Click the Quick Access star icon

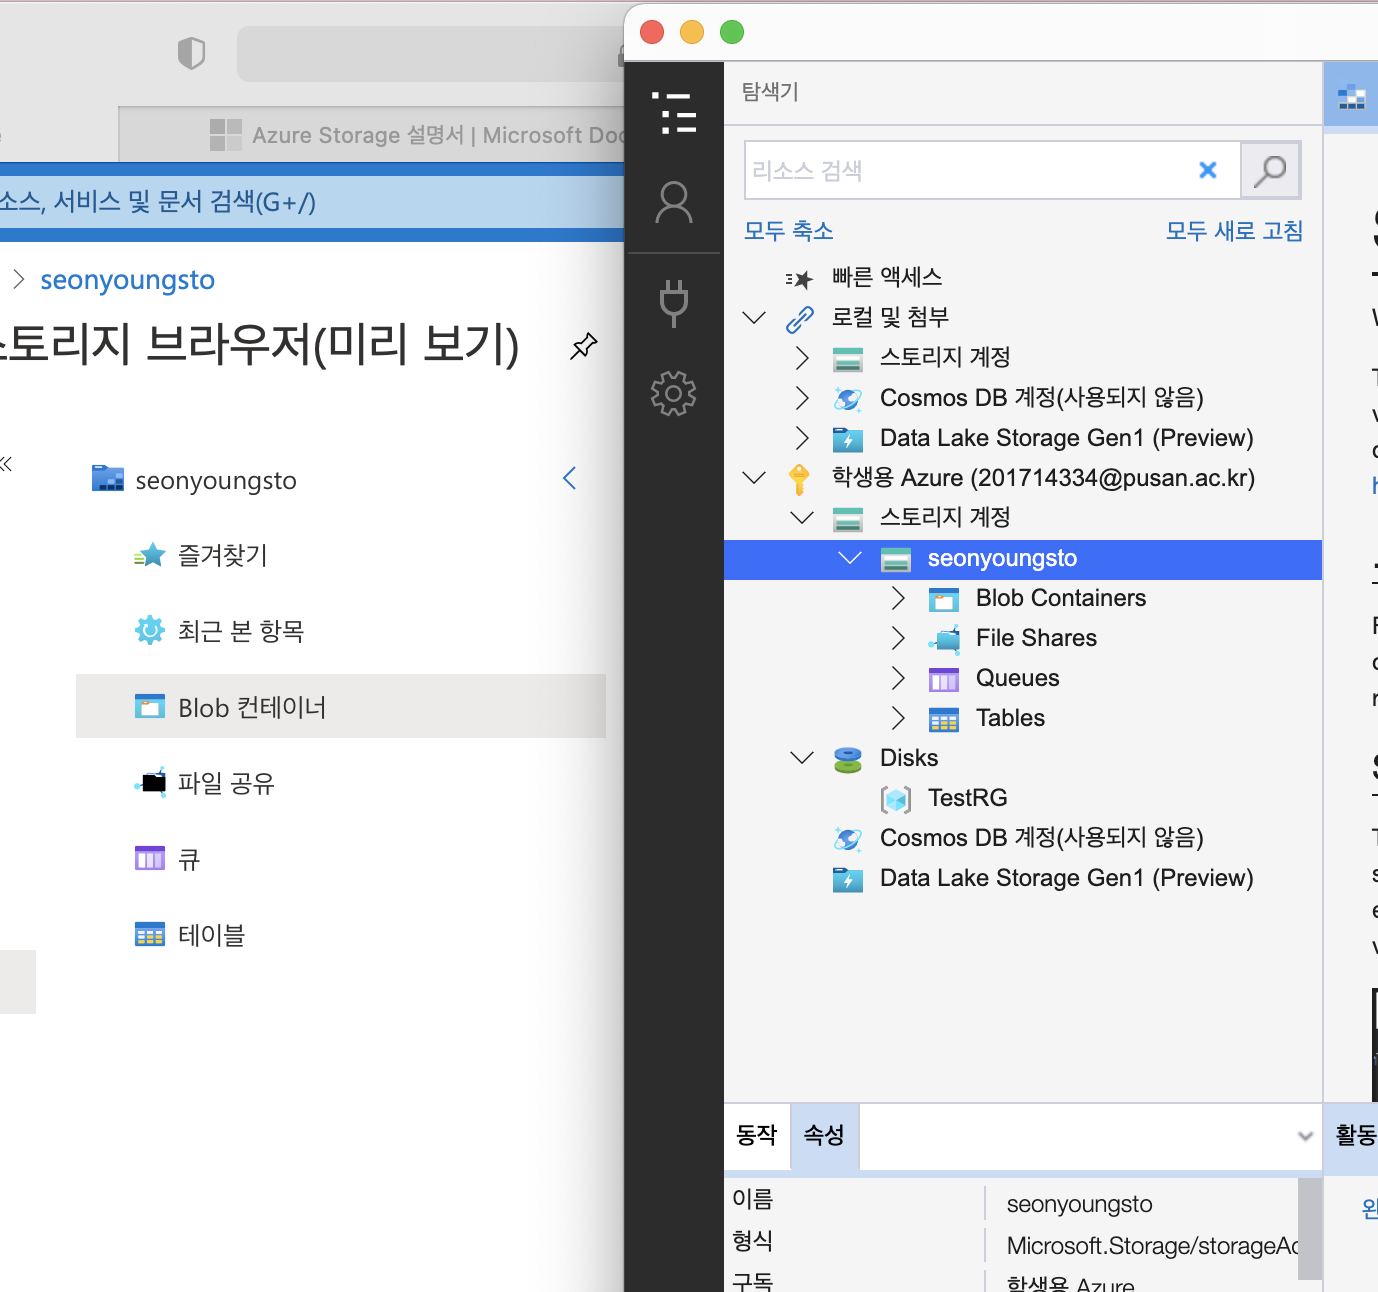[799, 279]
